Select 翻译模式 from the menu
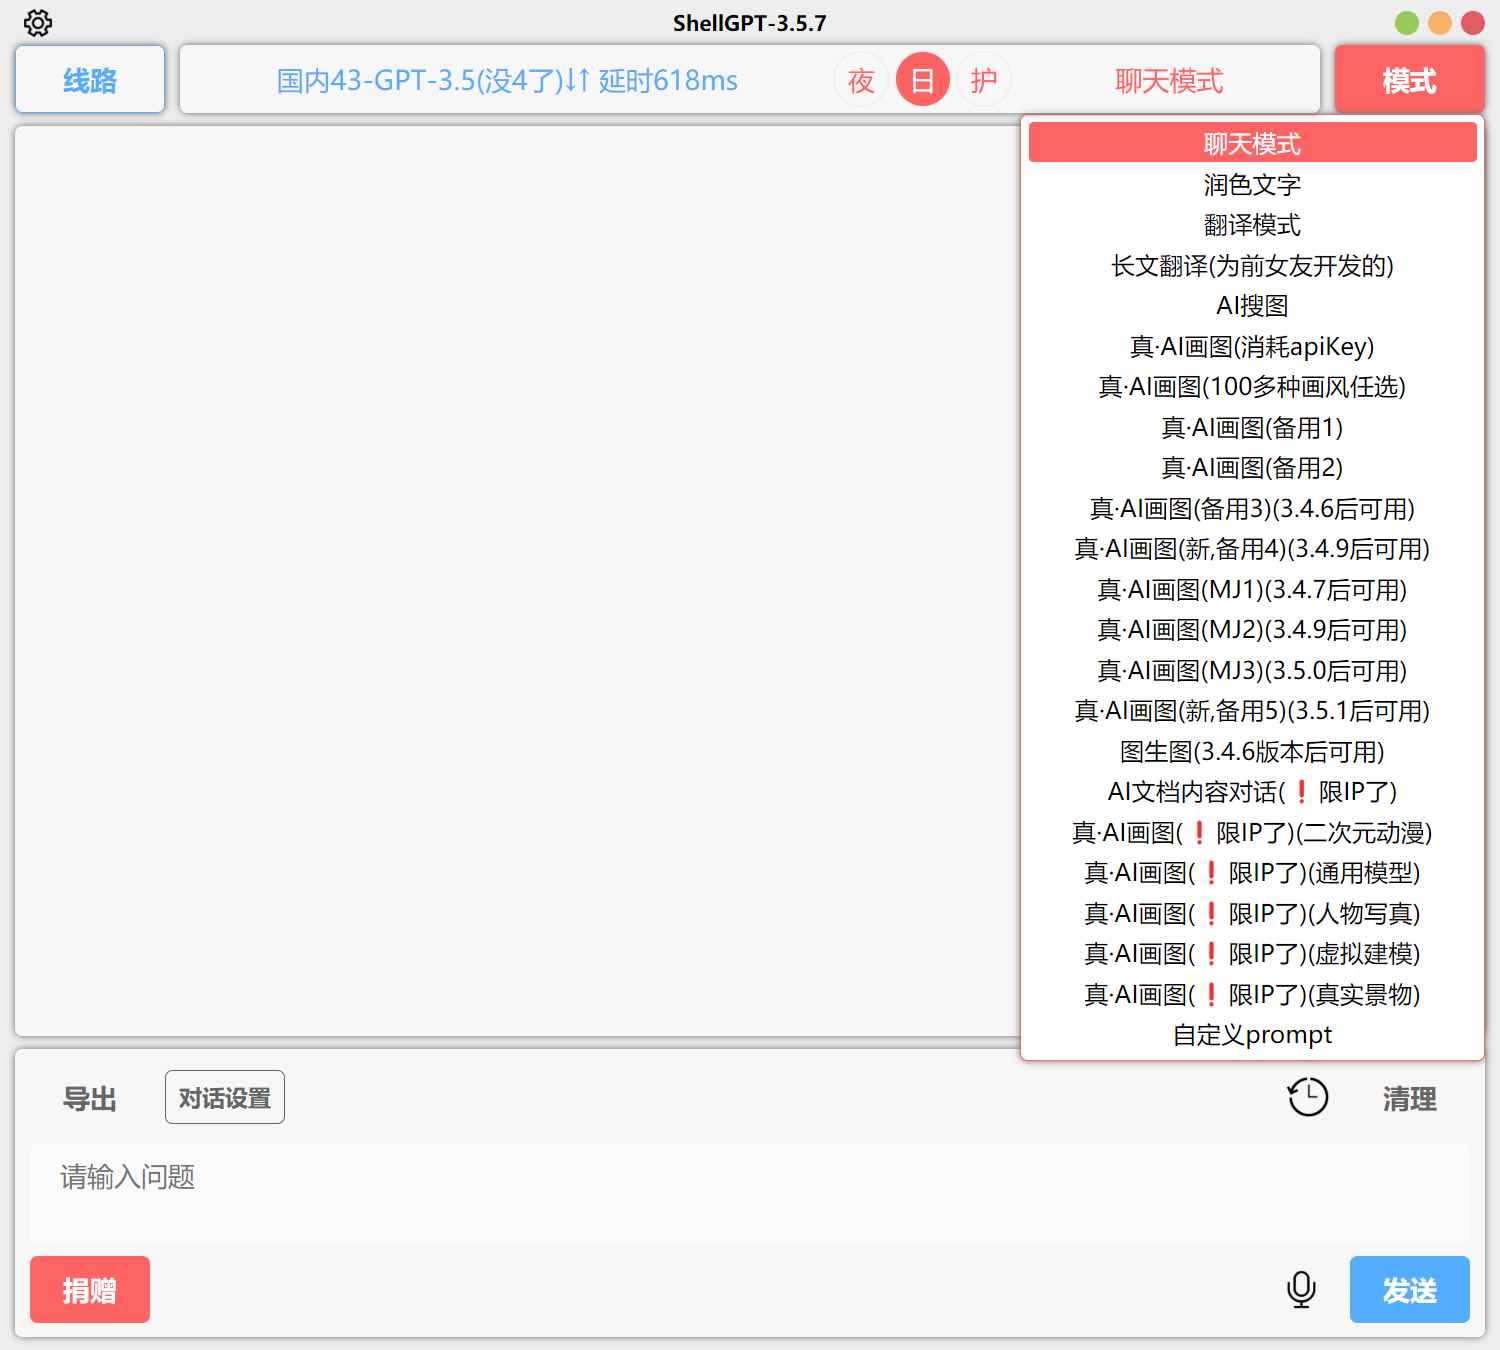This screenshot has height=1350, width=1500. click(1253, 224)
